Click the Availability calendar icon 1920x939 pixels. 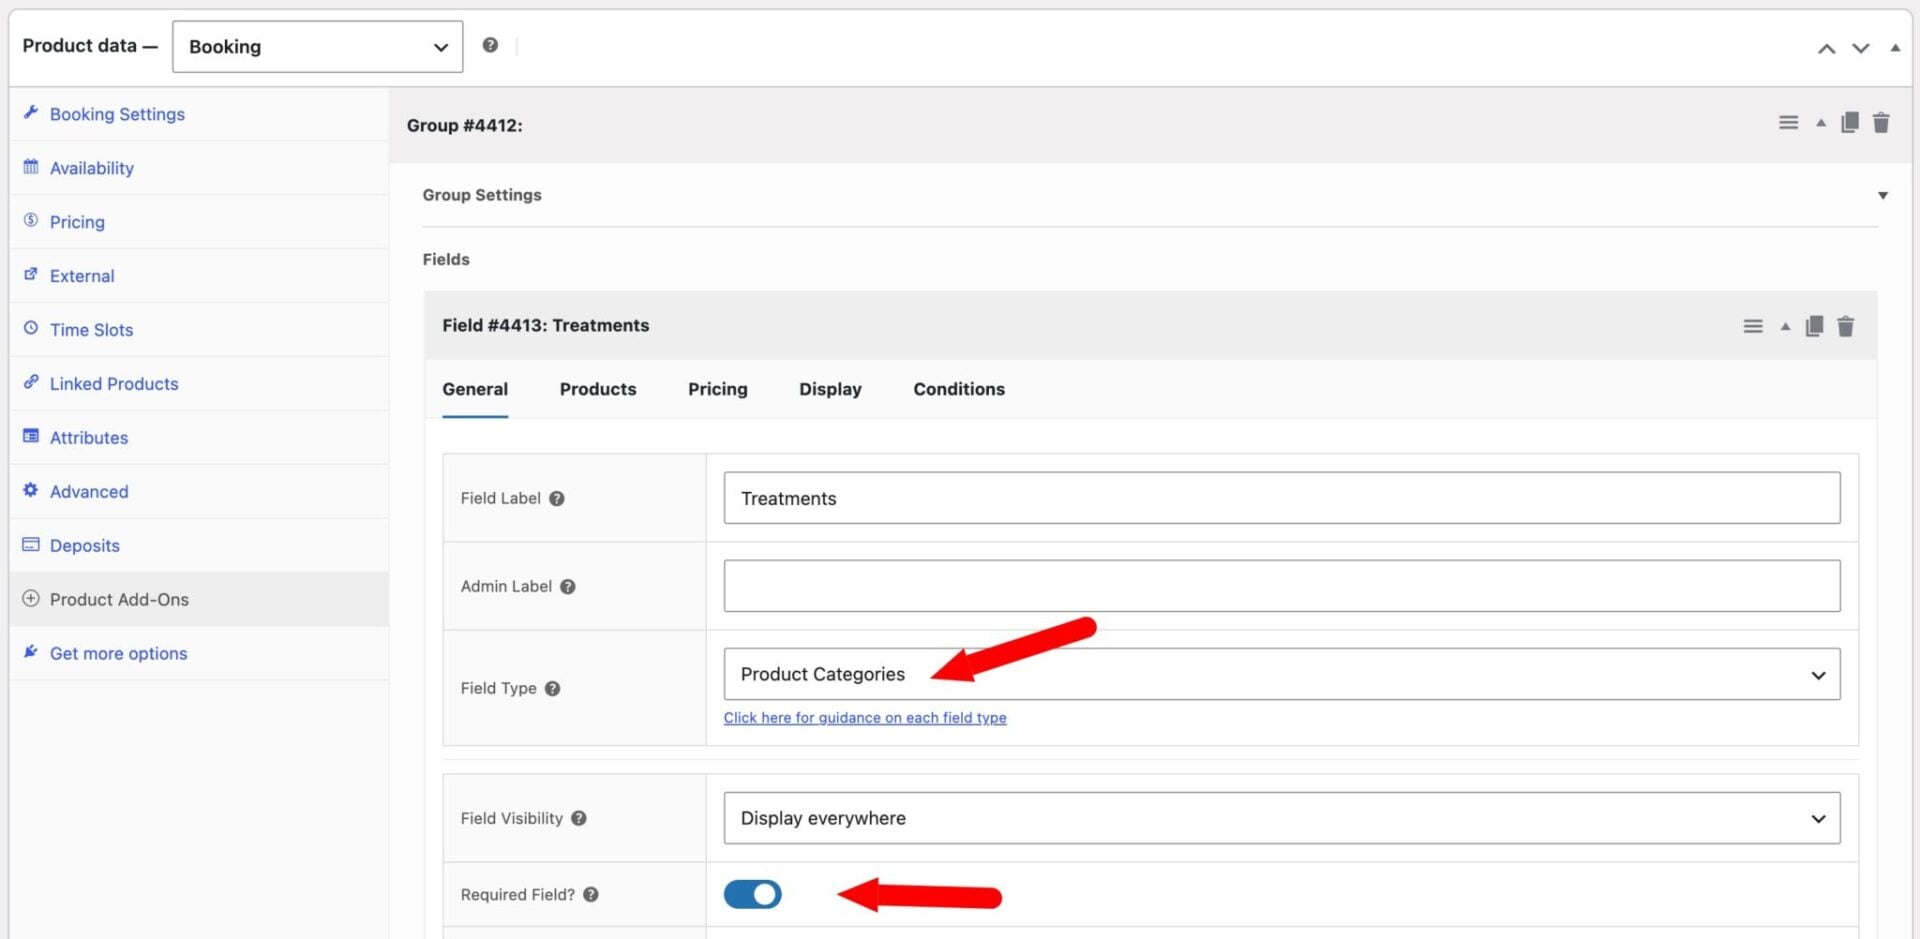31,167
